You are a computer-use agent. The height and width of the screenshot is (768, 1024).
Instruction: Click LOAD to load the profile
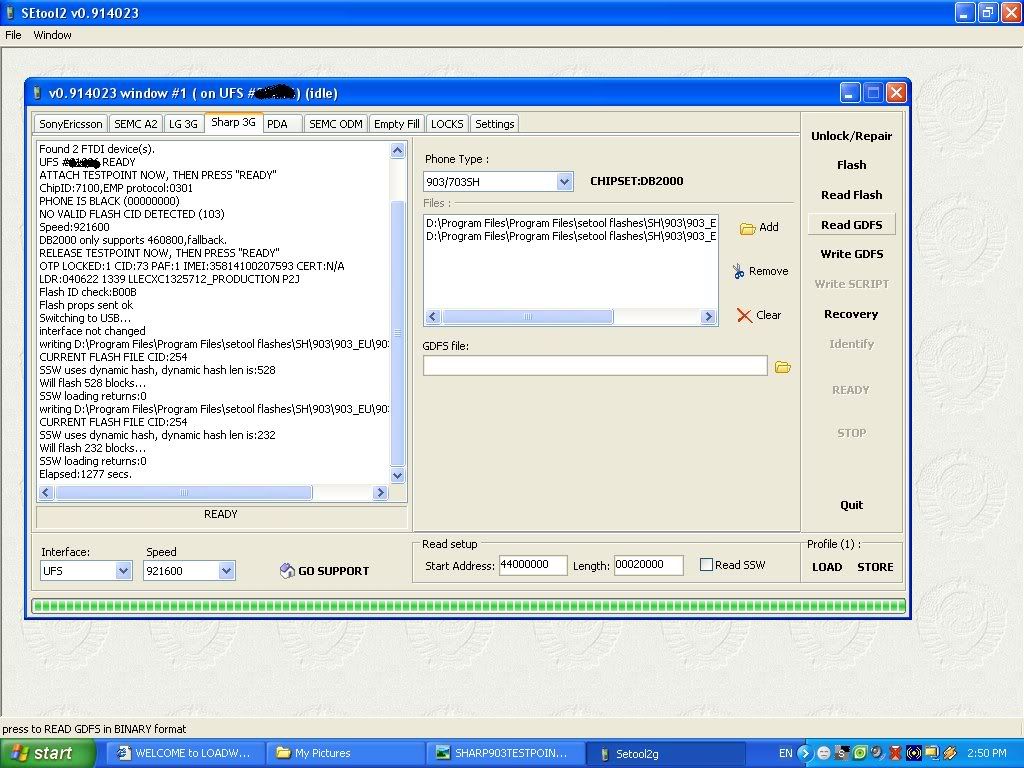(827, 567)
